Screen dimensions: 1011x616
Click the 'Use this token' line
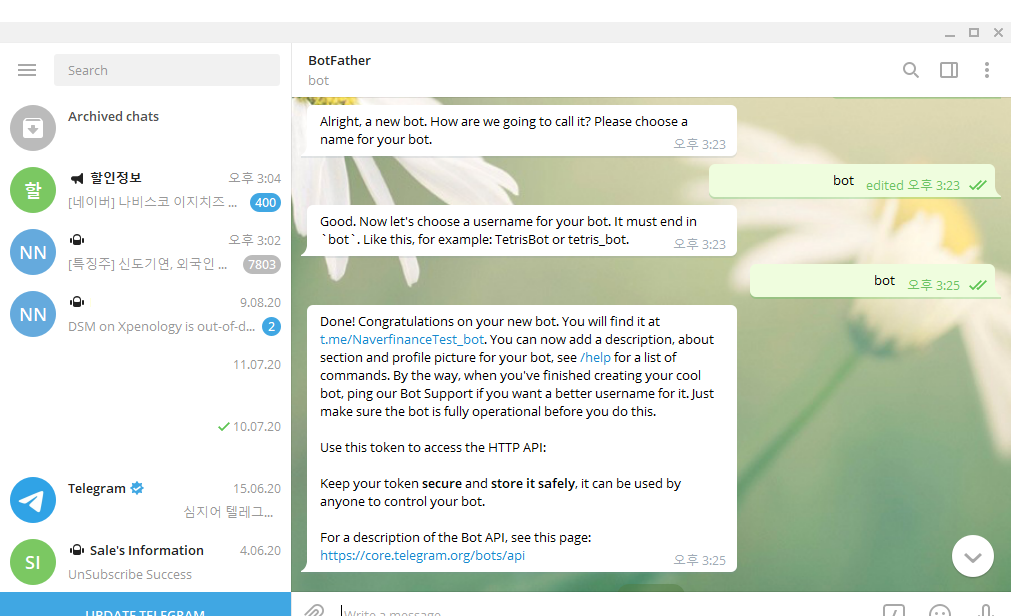pyautogui.click(x=433, y=448)
